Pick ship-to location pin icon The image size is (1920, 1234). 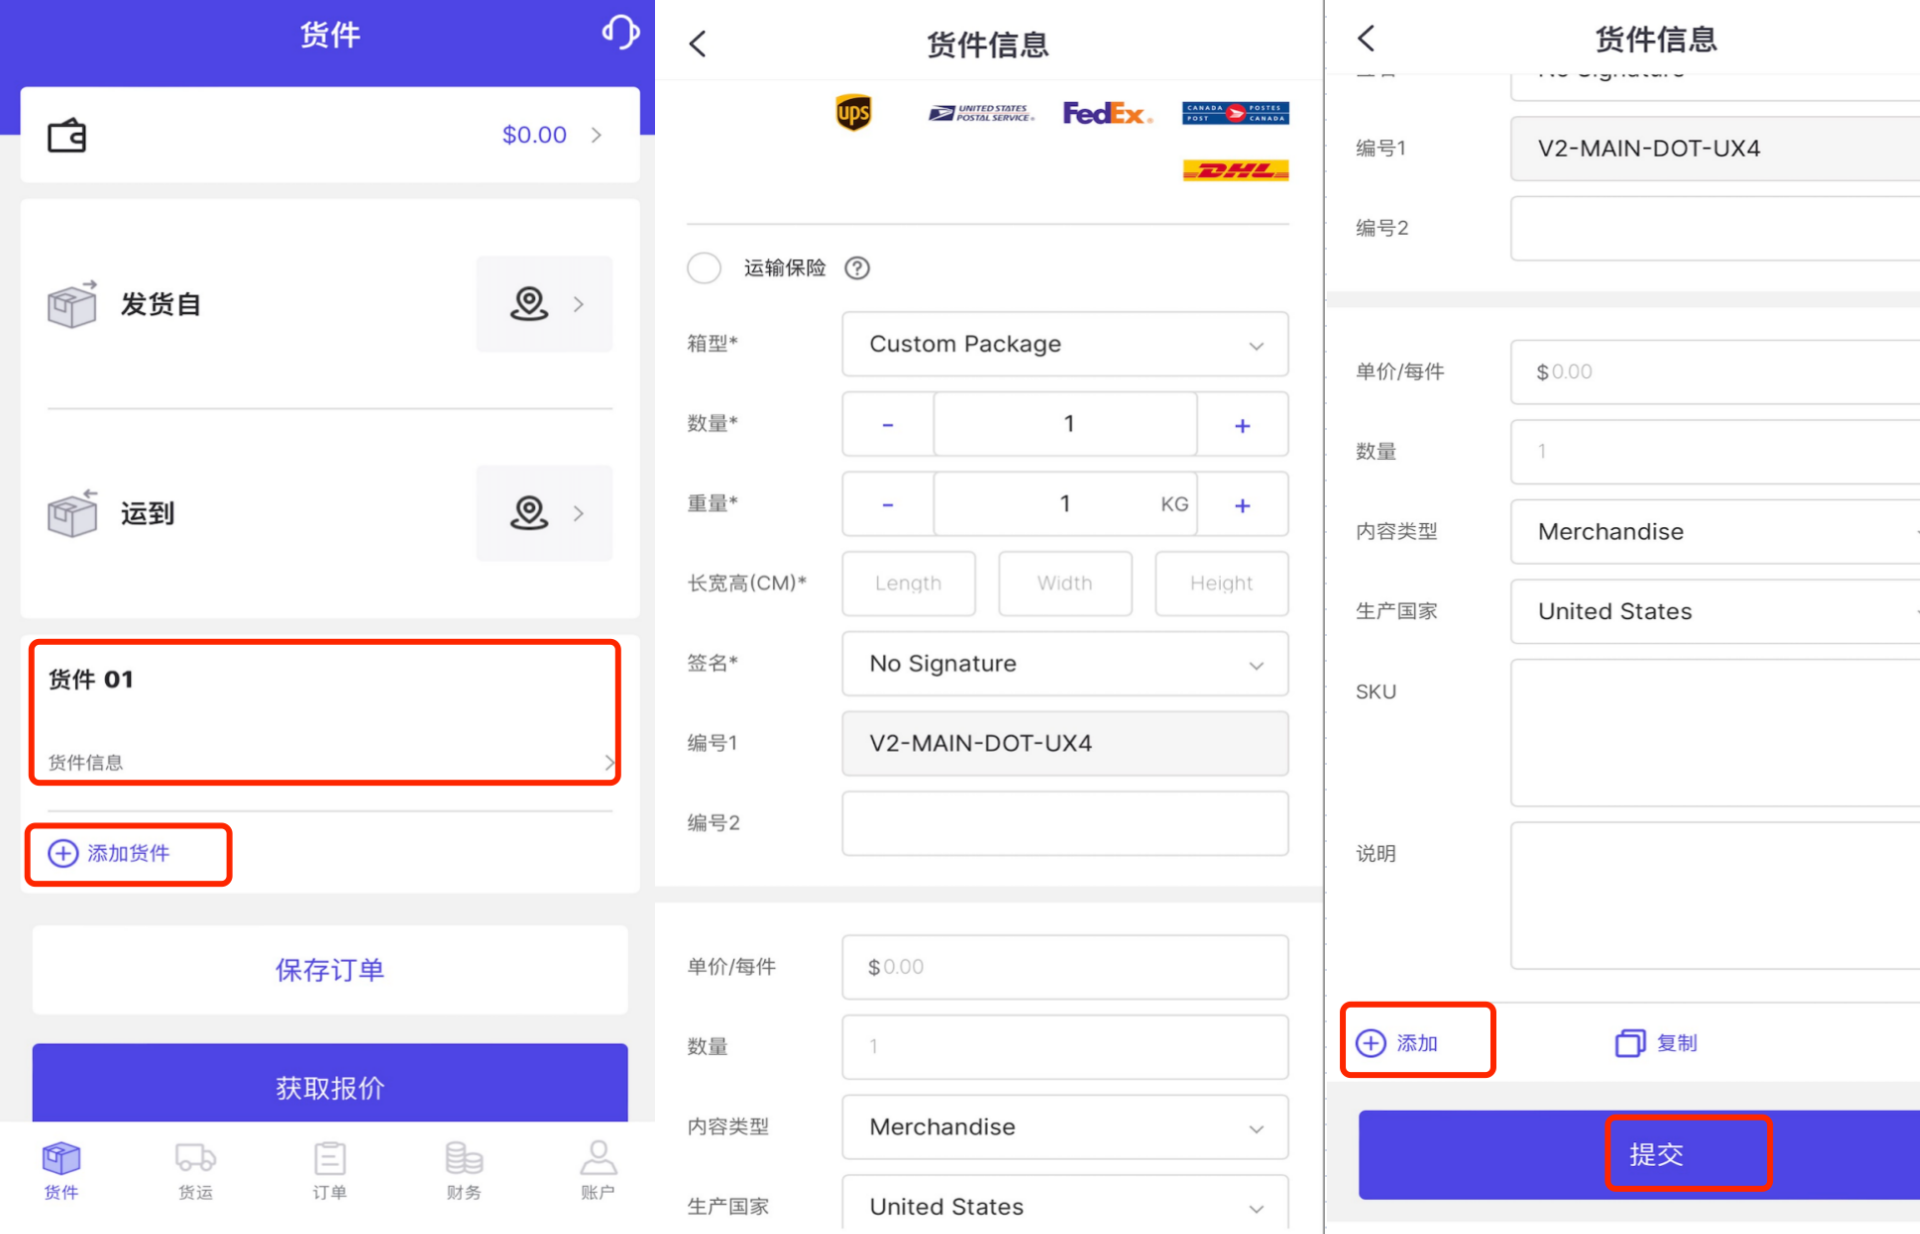coord(529,513)
